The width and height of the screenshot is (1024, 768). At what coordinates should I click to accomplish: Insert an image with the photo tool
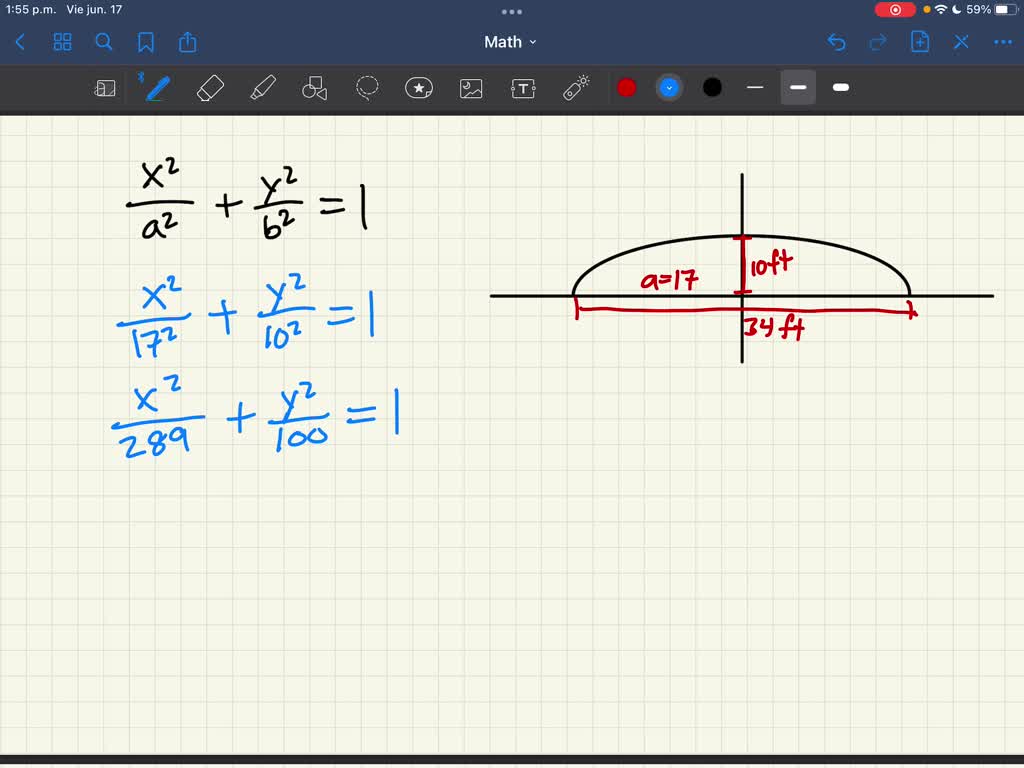pos(470,88)
